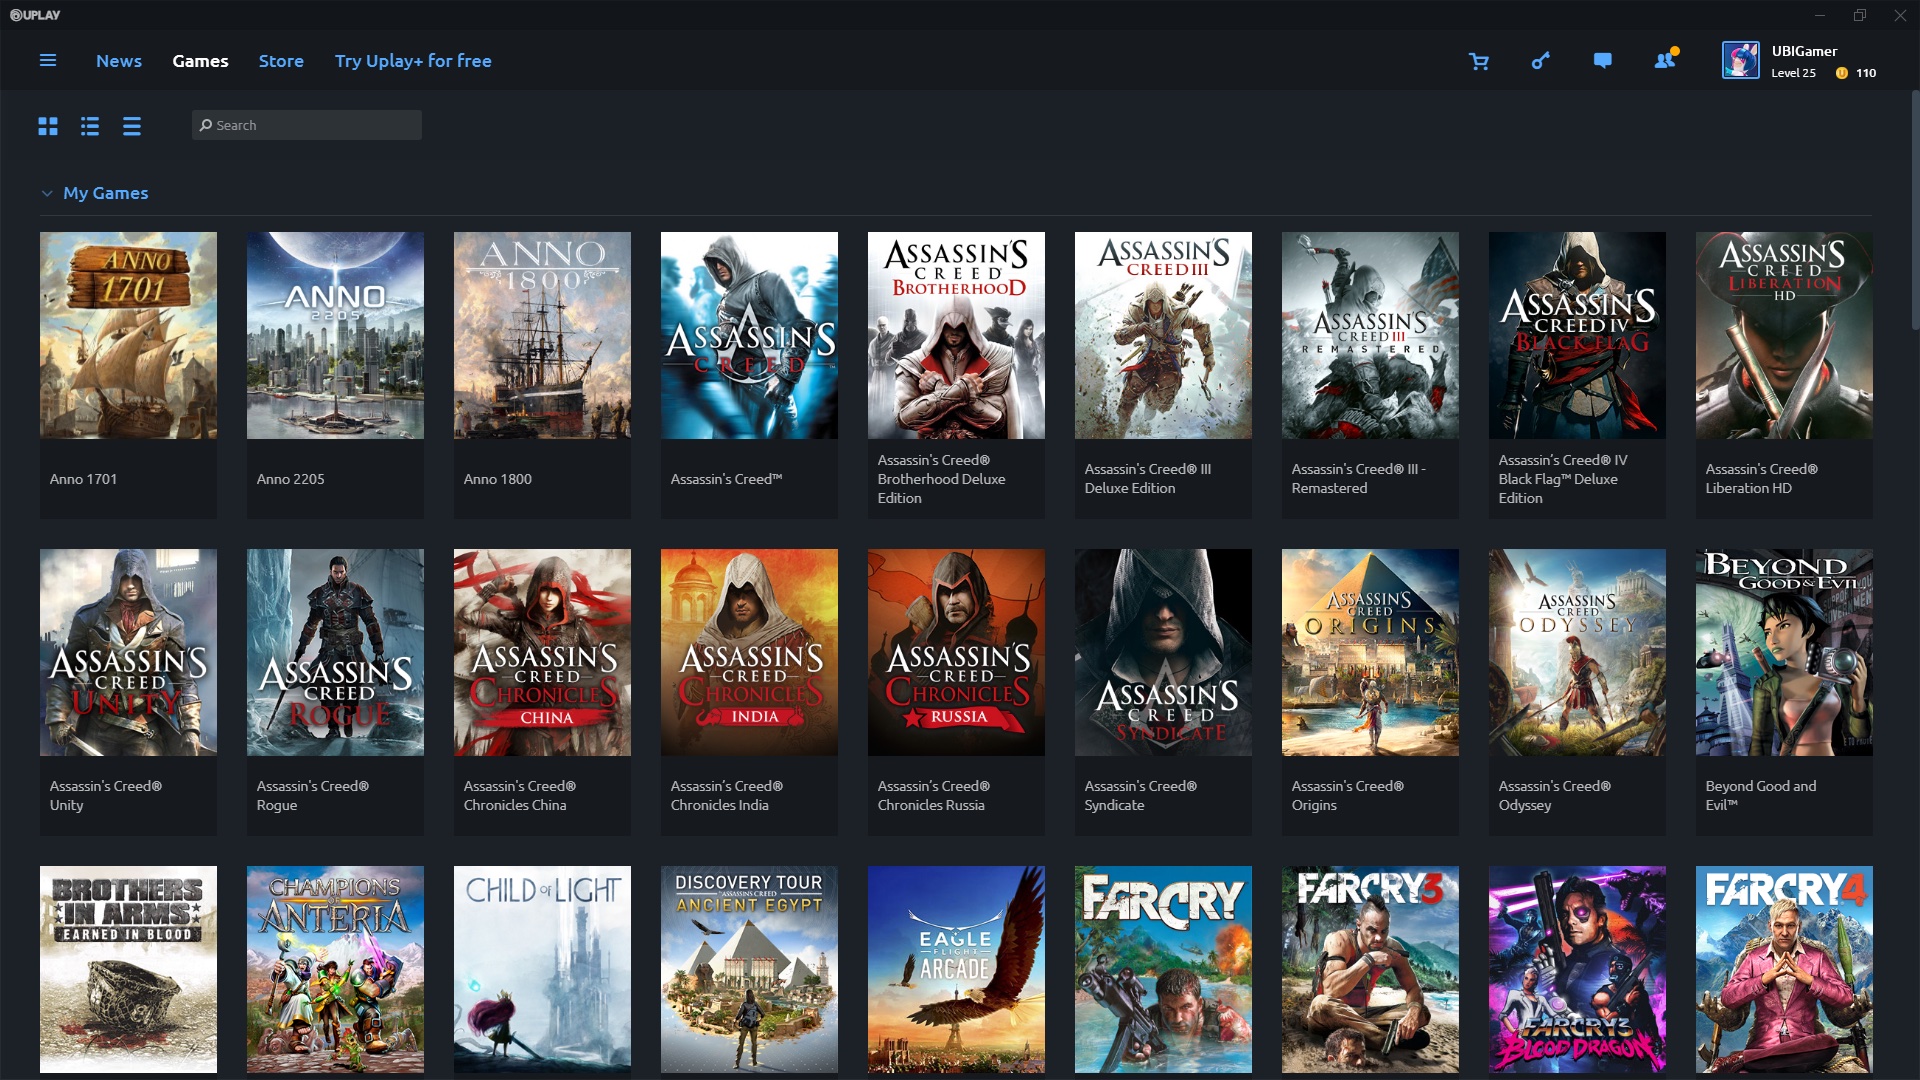This screenshot has height=1080, width=1920.
Task: Open the shopping cart
Action: (1479, 61)
